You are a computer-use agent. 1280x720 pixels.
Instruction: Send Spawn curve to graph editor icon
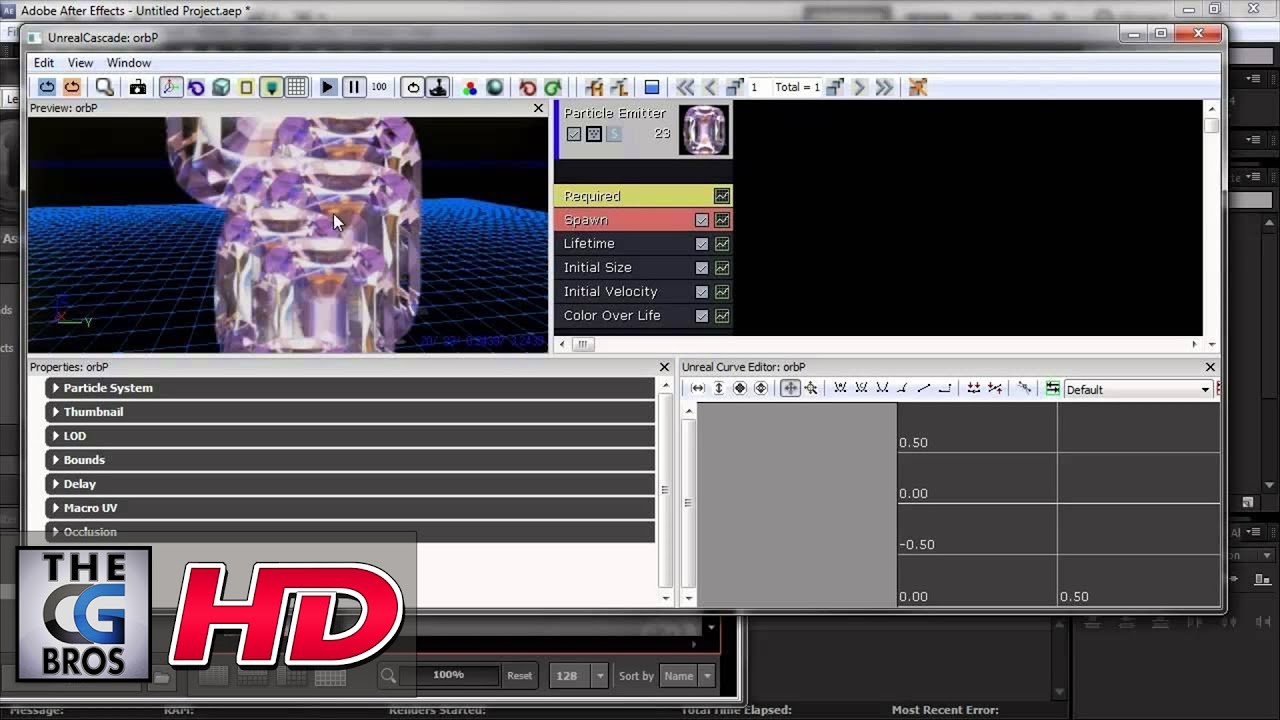[722, 220]
